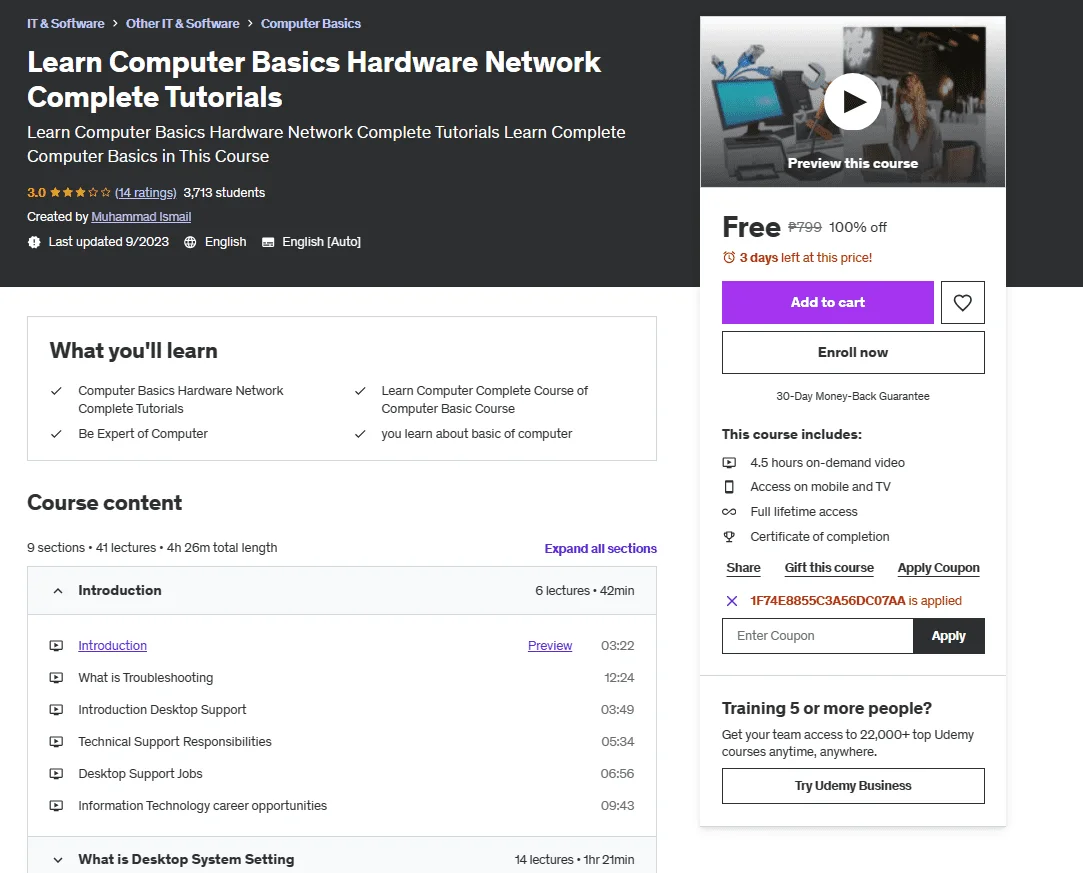Click the alarm clock icon near days left
The width and height of the screenshot is (1083, 873).
[x=729, y=258]
